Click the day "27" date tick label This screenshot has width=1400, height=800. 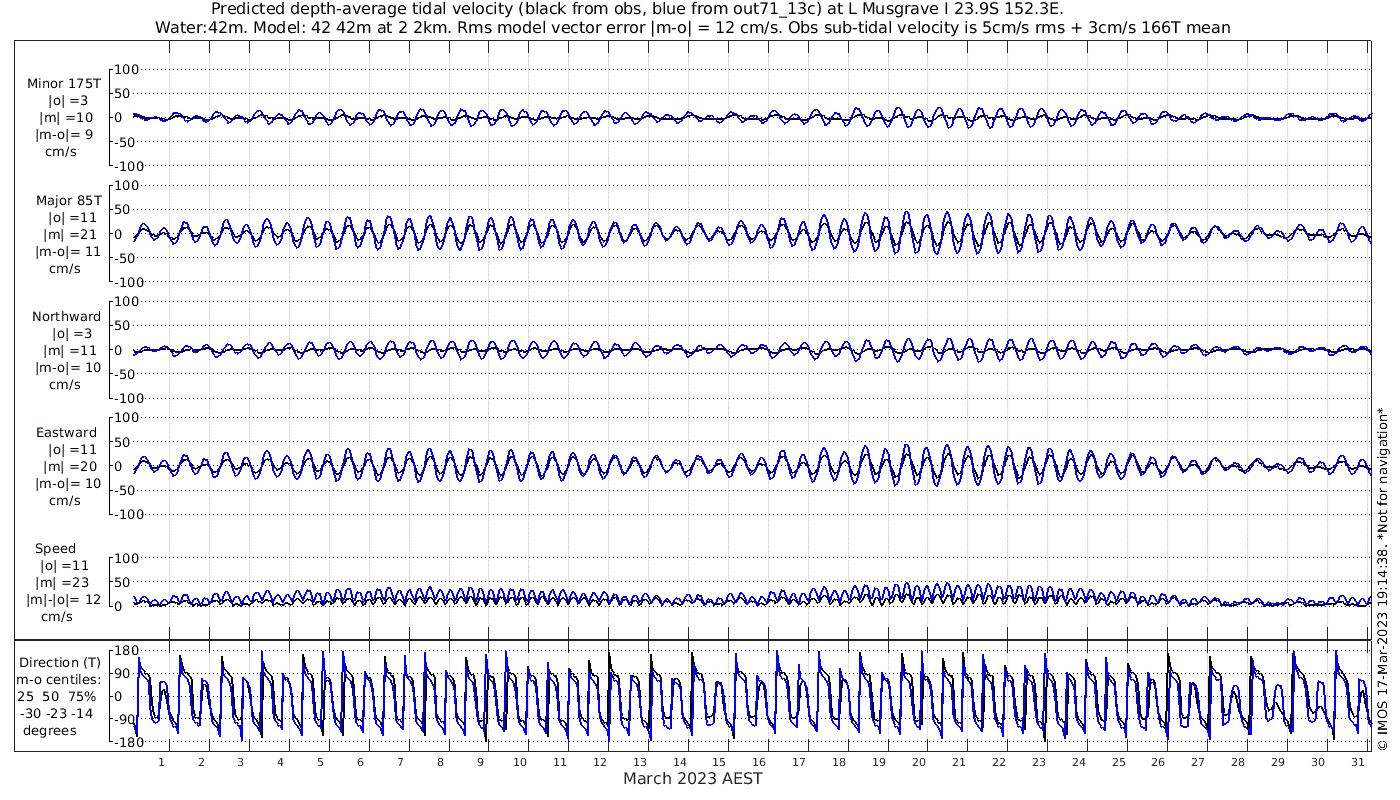click(1198, 762)
